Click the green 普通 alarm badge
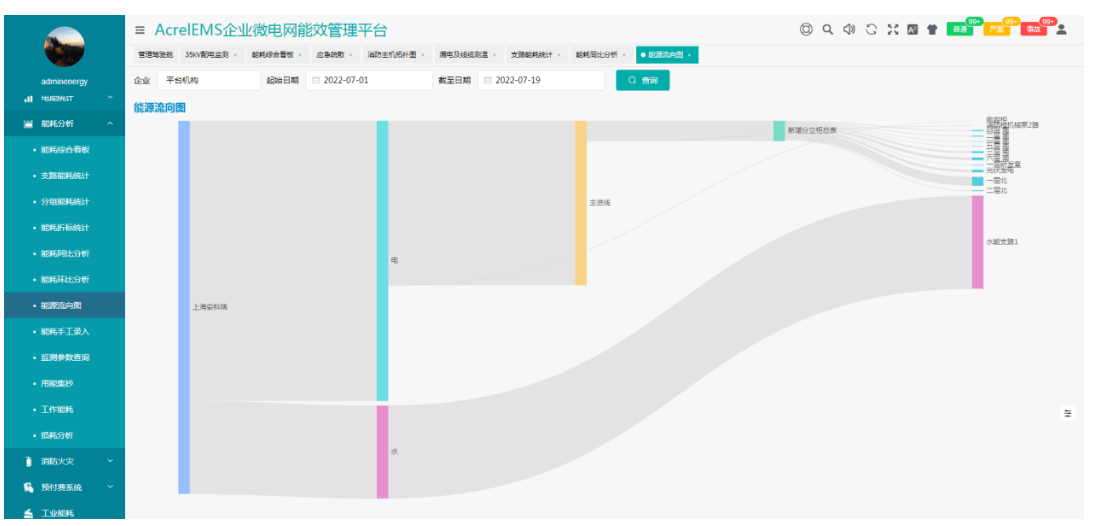Viewport: 1093px width, 526px height. tap(960, 29)
